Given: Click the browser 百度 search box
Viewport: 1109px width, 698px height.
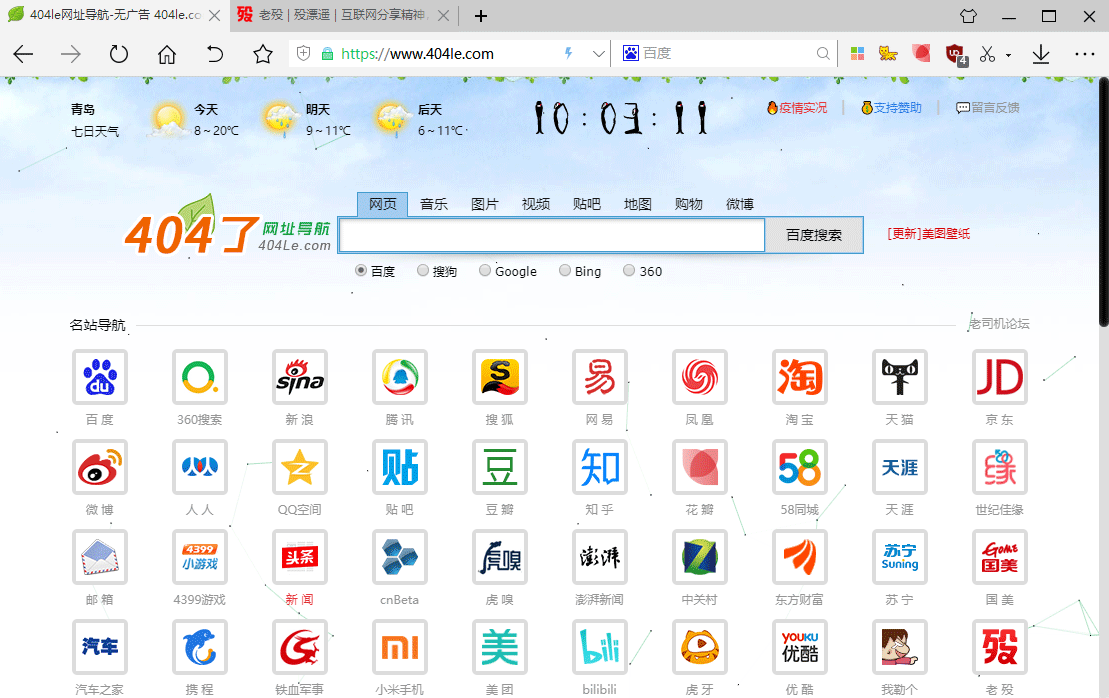Looking at the screenshot, I should 726,54.
